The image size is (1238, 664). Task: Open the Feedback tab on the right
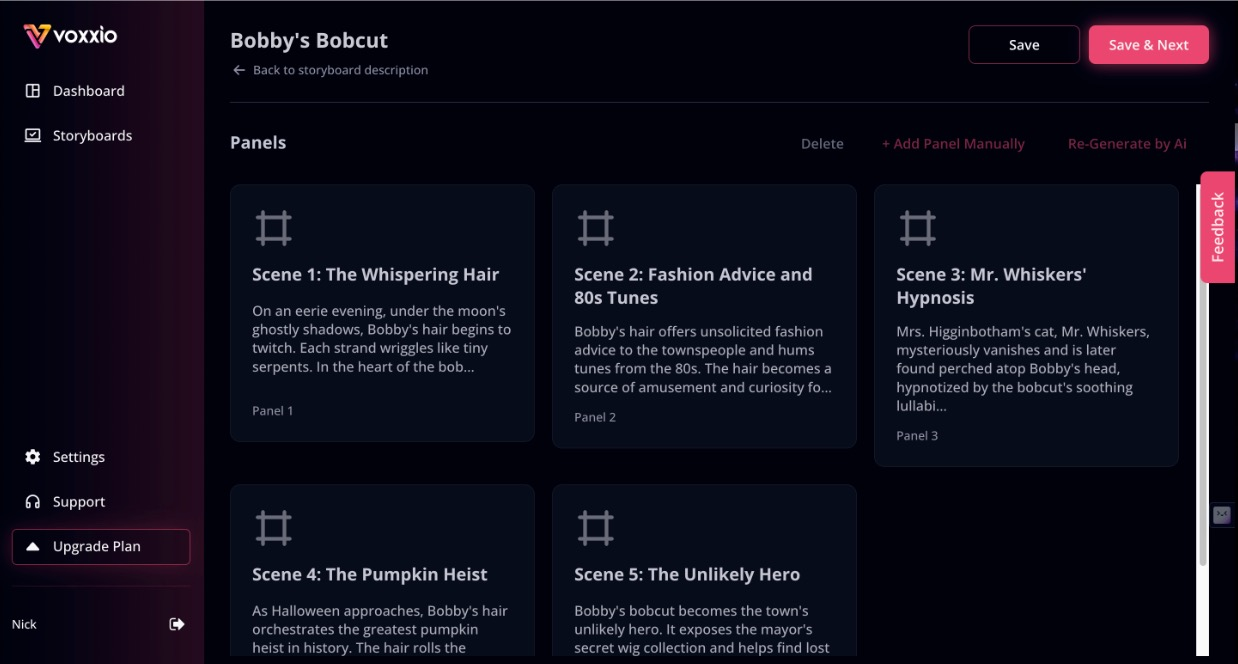(x=1216, y=225)
